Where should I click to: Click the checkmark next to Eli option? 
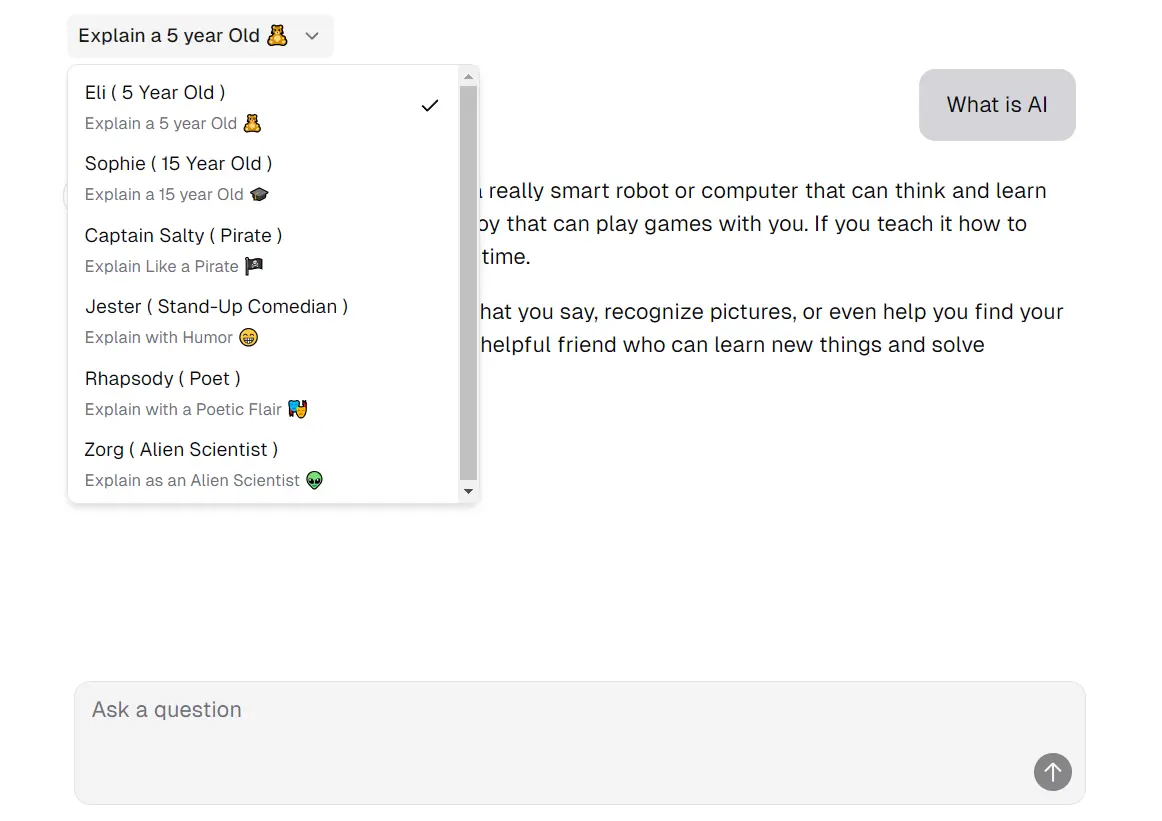pos(430,105)
